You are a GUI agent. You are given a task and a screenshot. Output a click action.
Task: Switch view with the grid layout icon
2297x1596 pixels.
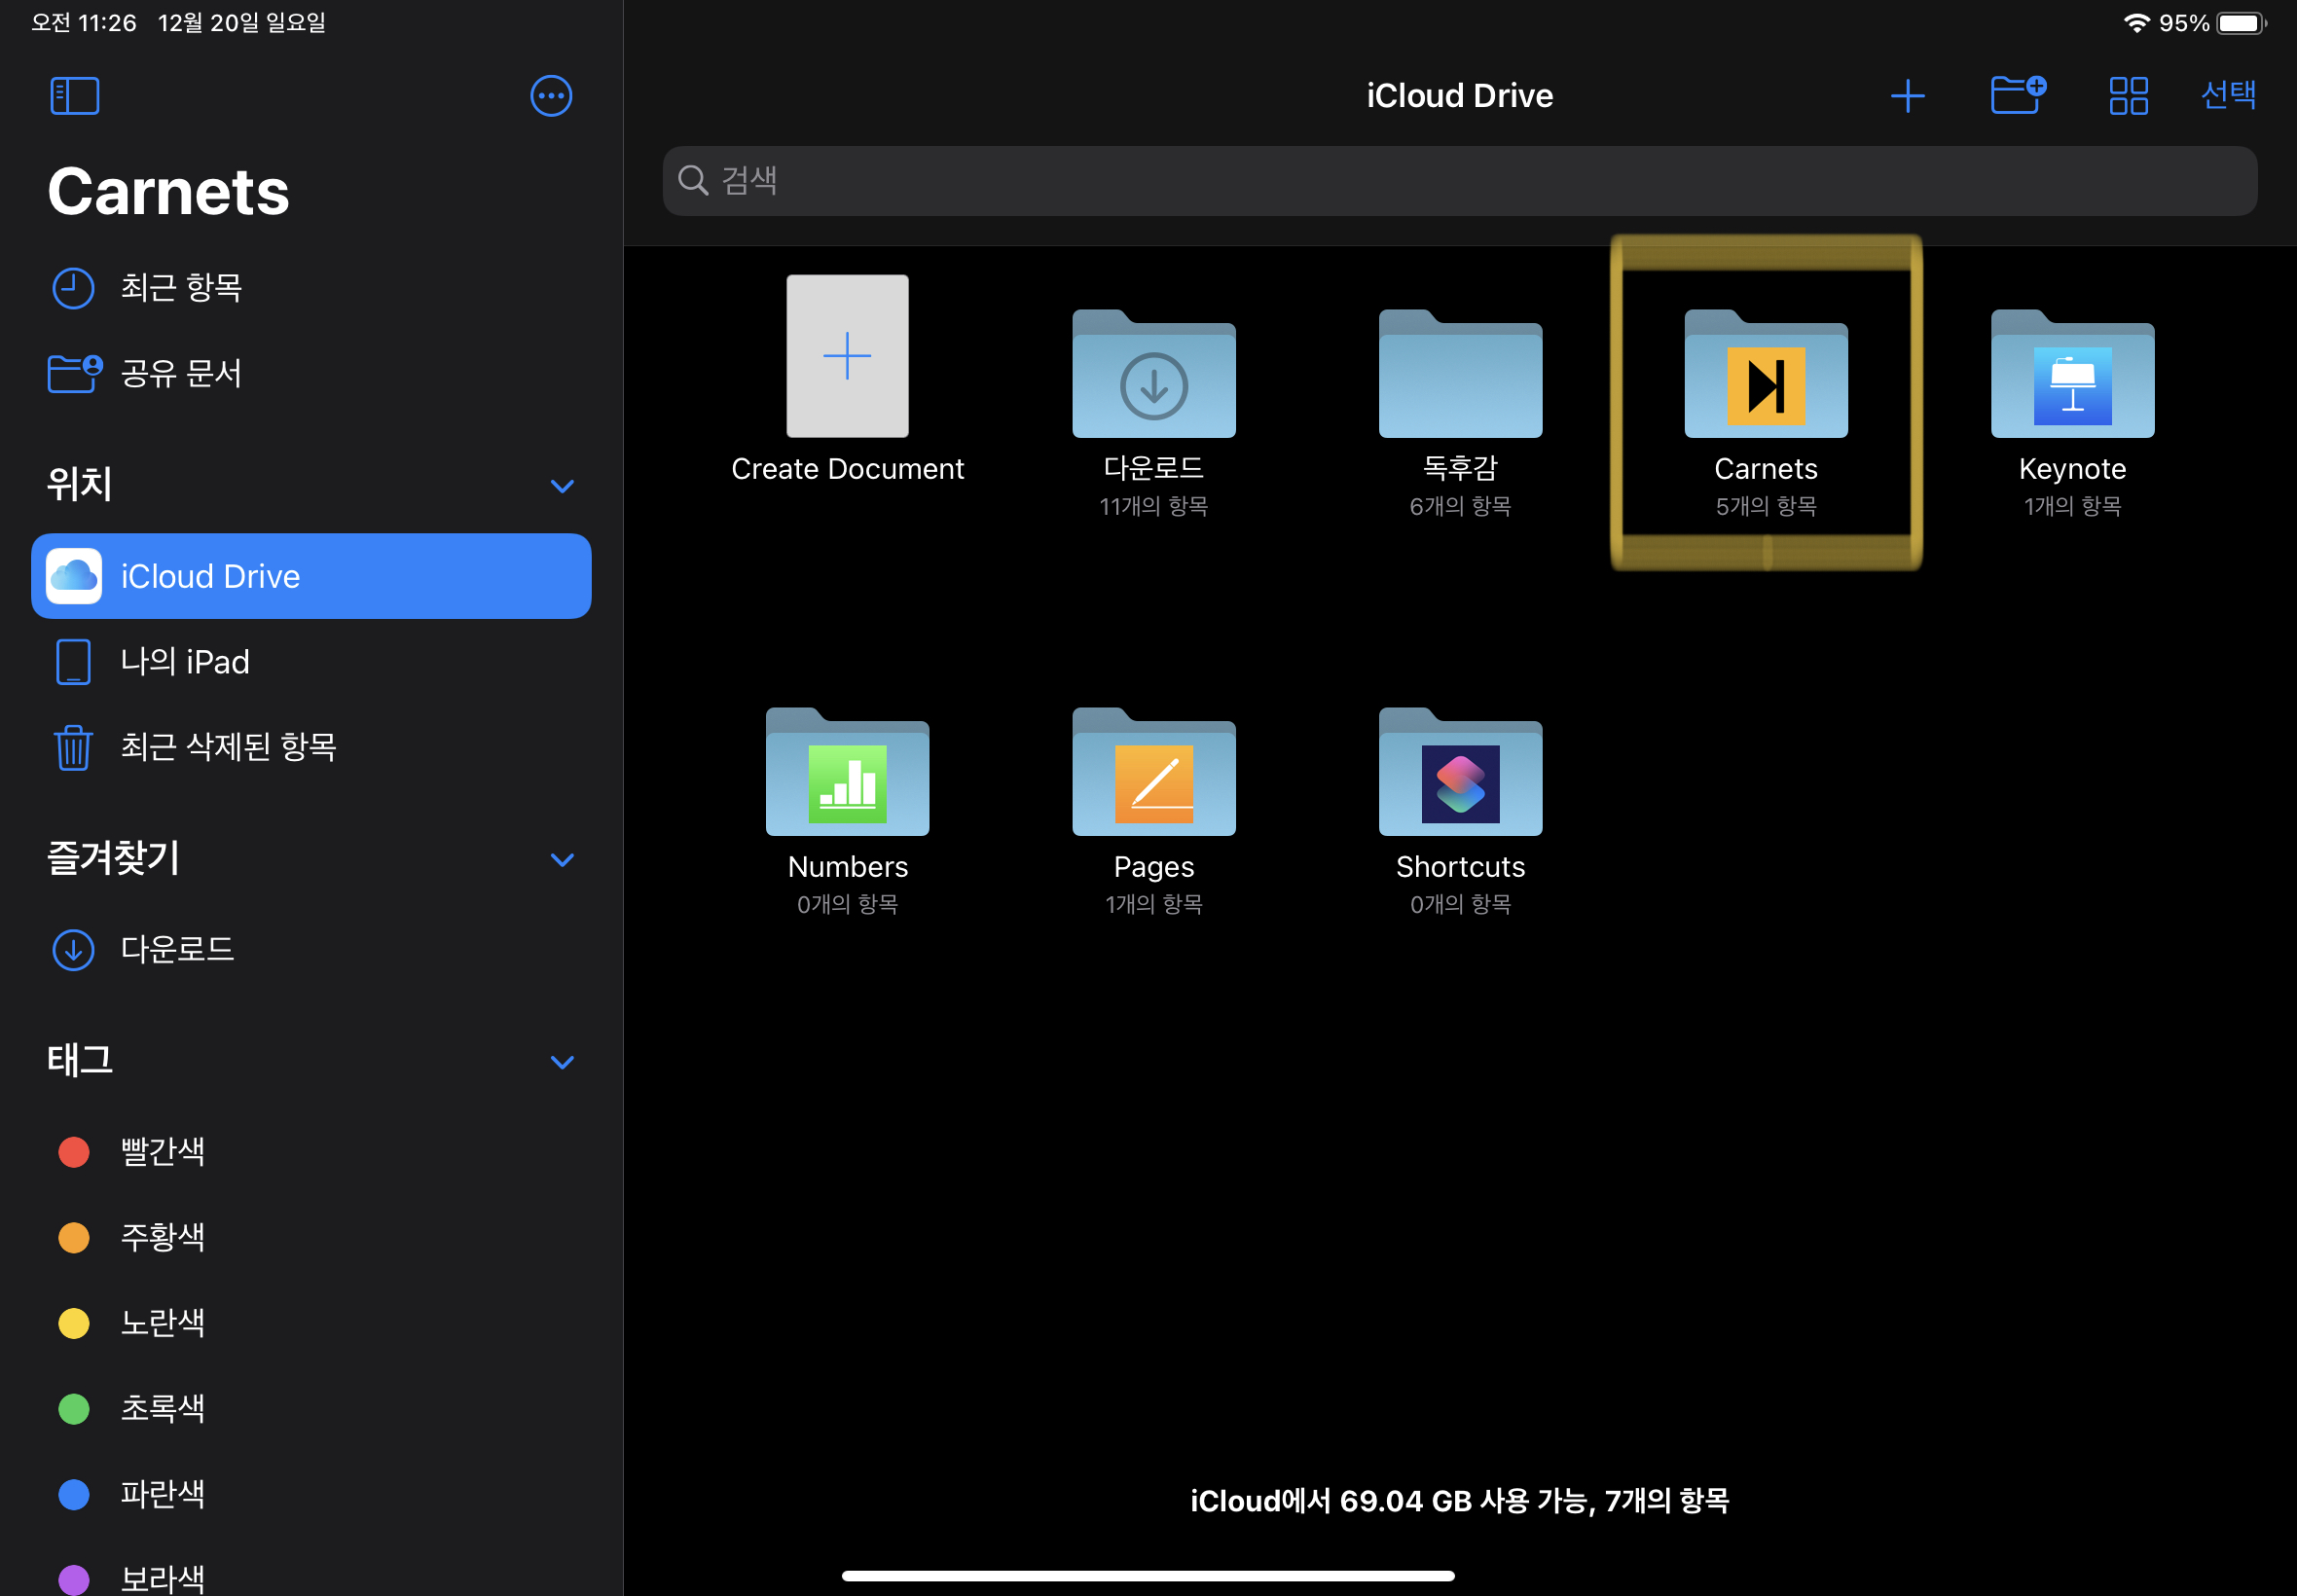tap(2128, 96)
